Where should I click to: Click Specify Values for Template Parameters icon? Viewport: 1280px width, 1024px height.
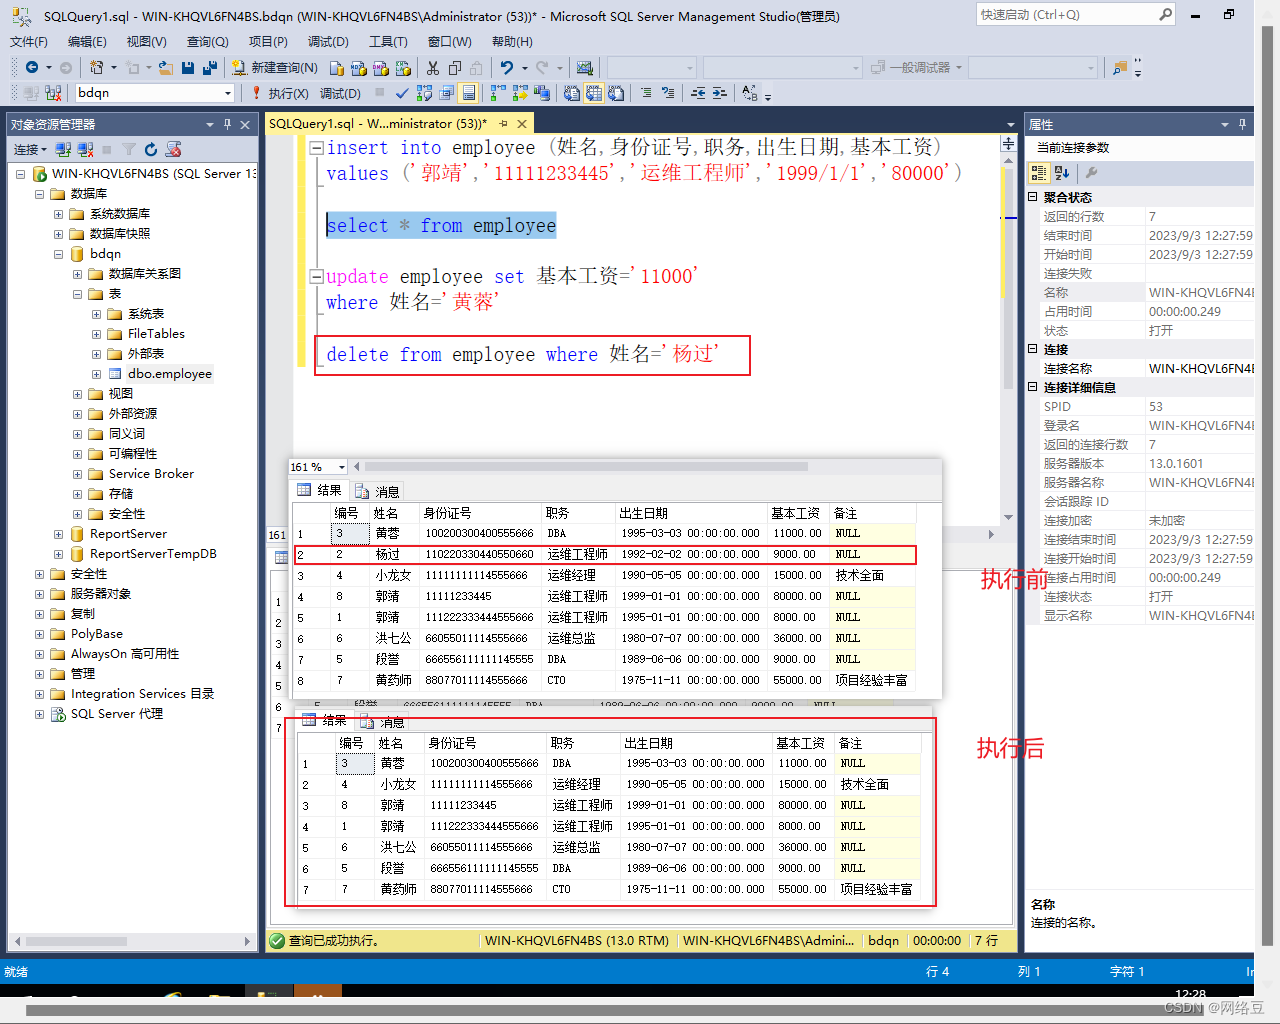coord(749,93)
